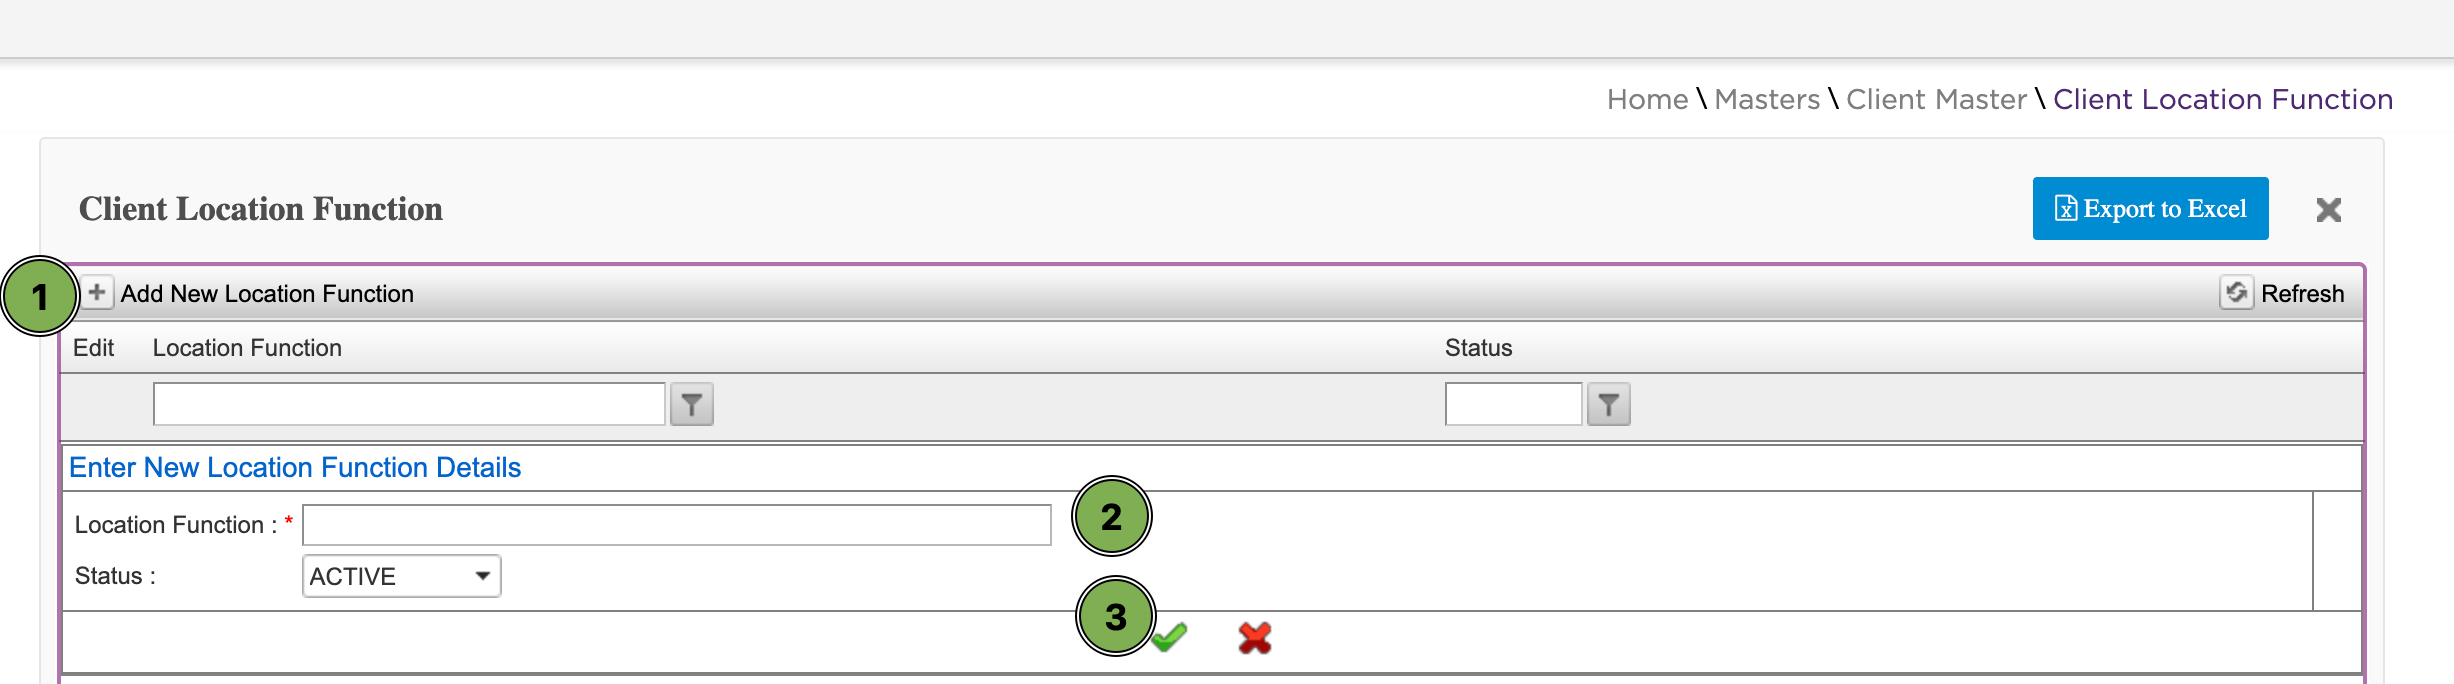
Task: Go to Home in breadcrumb
Action: [x=1647, y=100]
